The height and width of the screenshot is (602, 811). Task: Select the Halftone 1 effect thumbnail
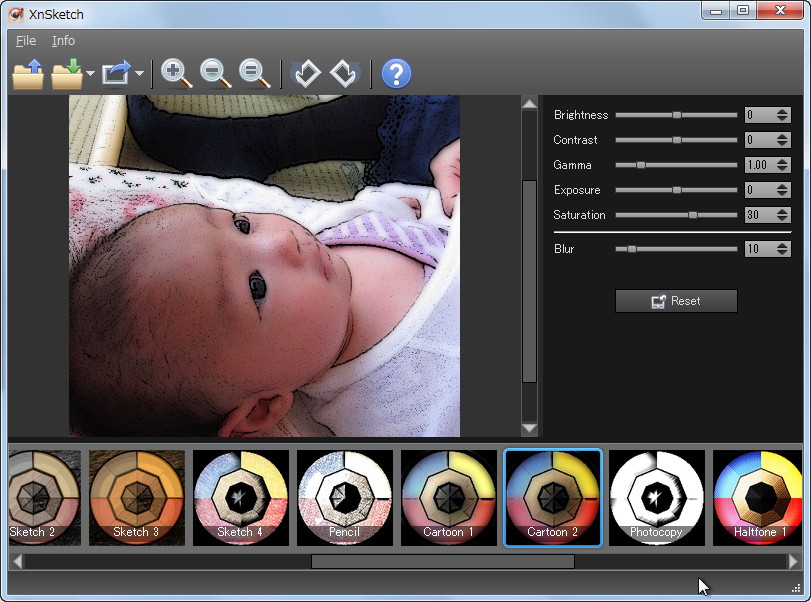758,498
